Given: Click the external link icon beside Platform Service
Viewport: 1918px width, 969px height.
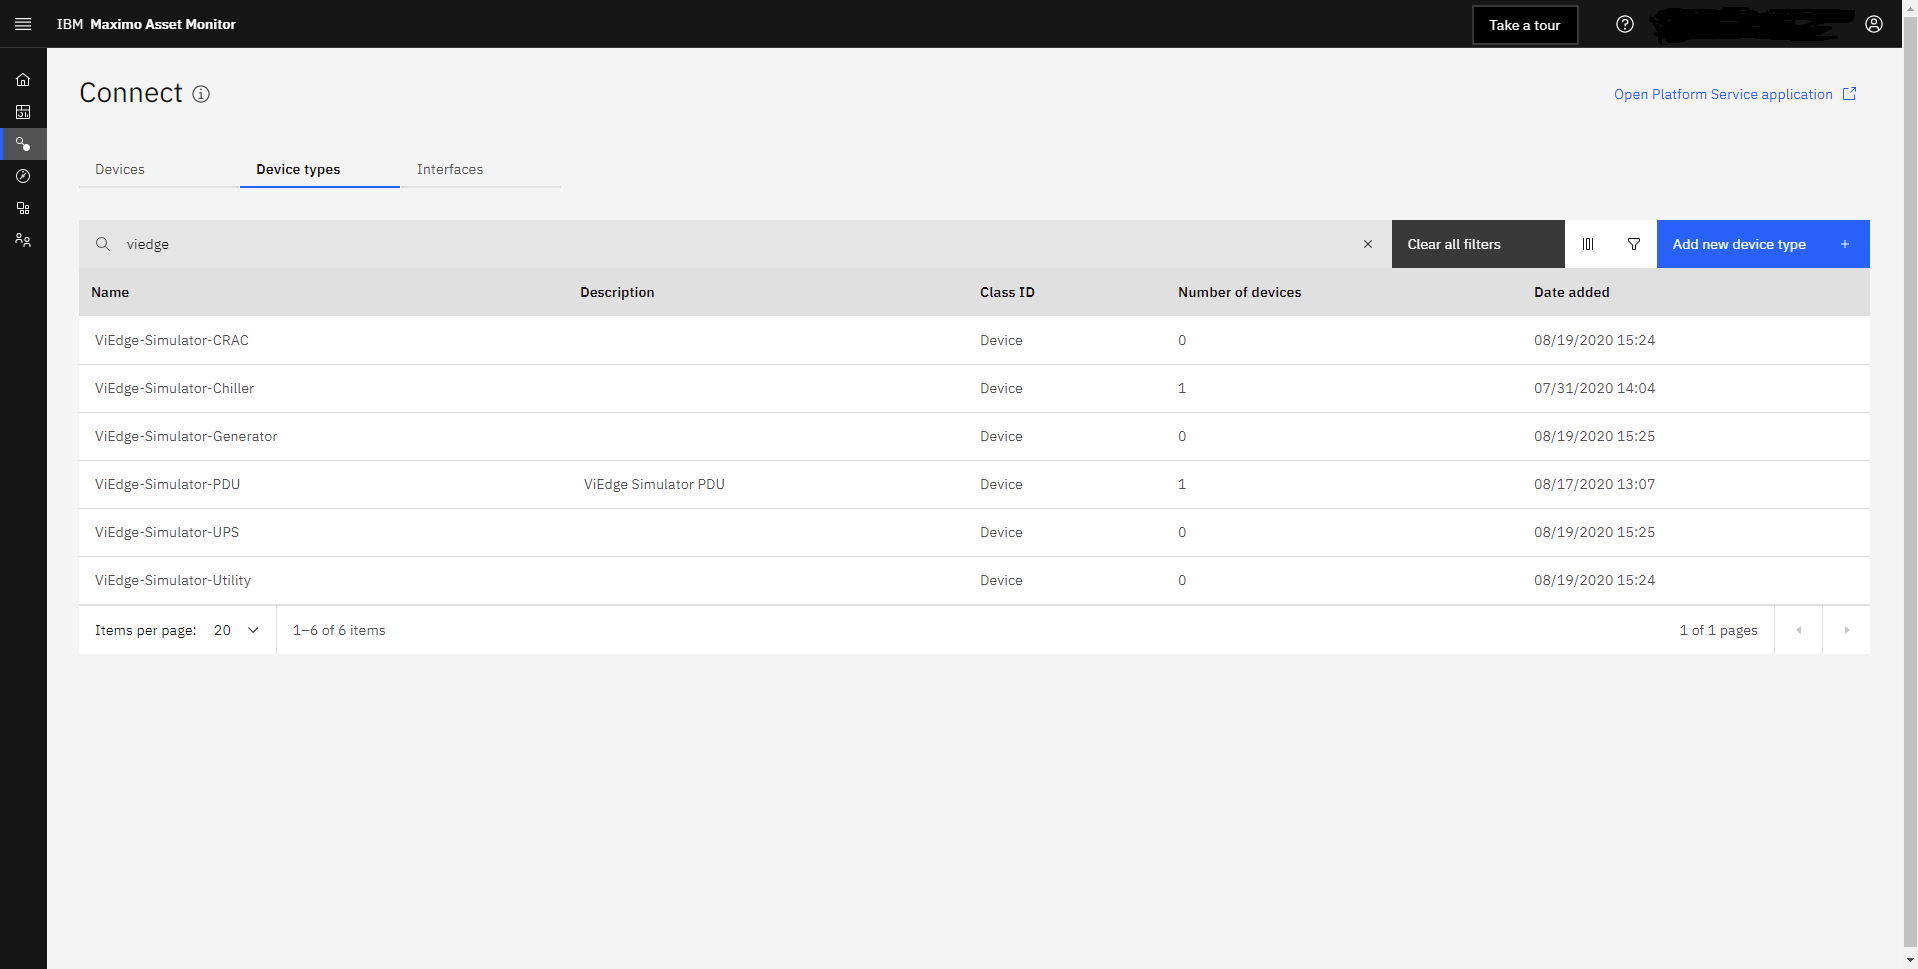Looking at the screenshot, I should click(1850, 94).
